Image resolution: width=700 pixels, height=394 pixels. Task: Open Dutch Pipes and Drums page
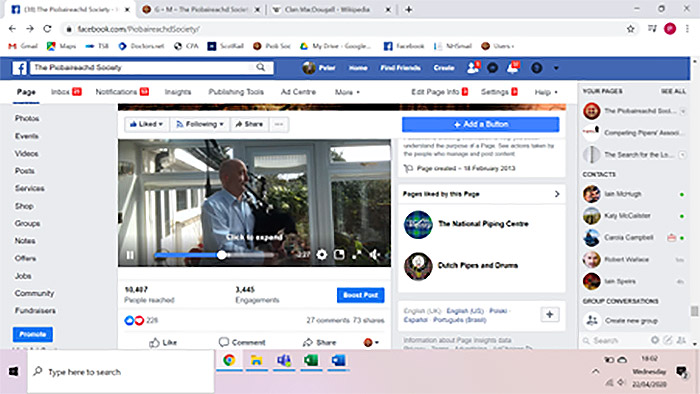coord(478,265)
